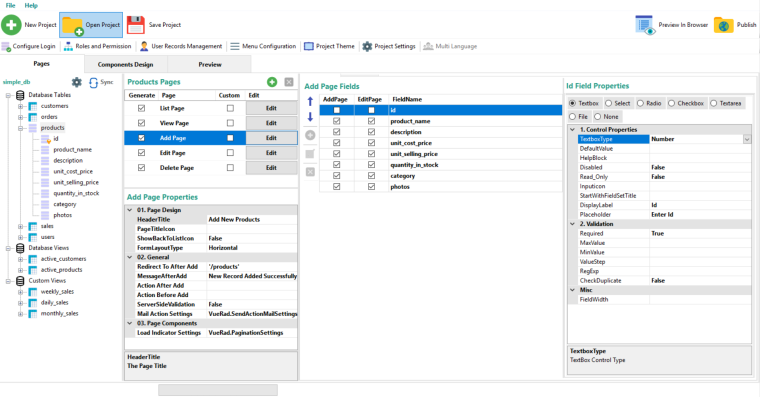Click the Save Project floppy disk icon
The height and width of the screenshot is (397, 760).
click(x=136, y=25)
